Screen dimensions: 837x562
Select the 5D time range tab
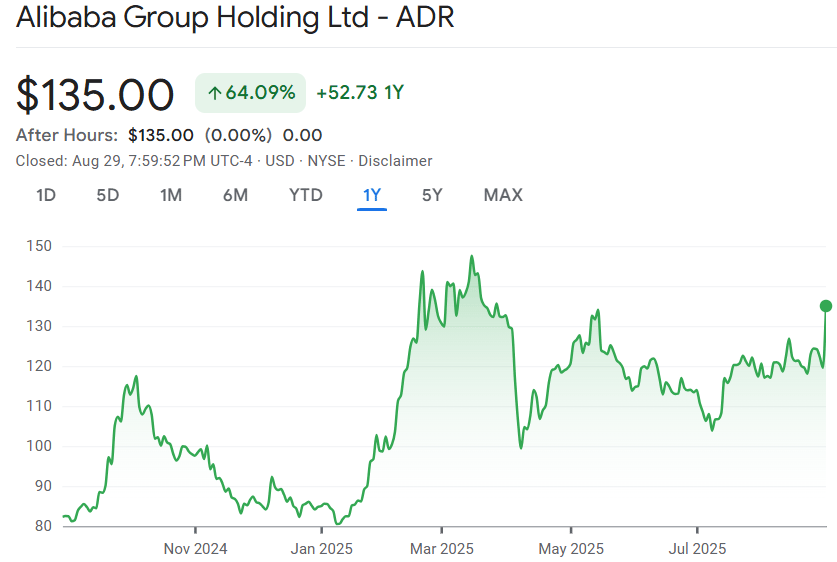[108, 195]
